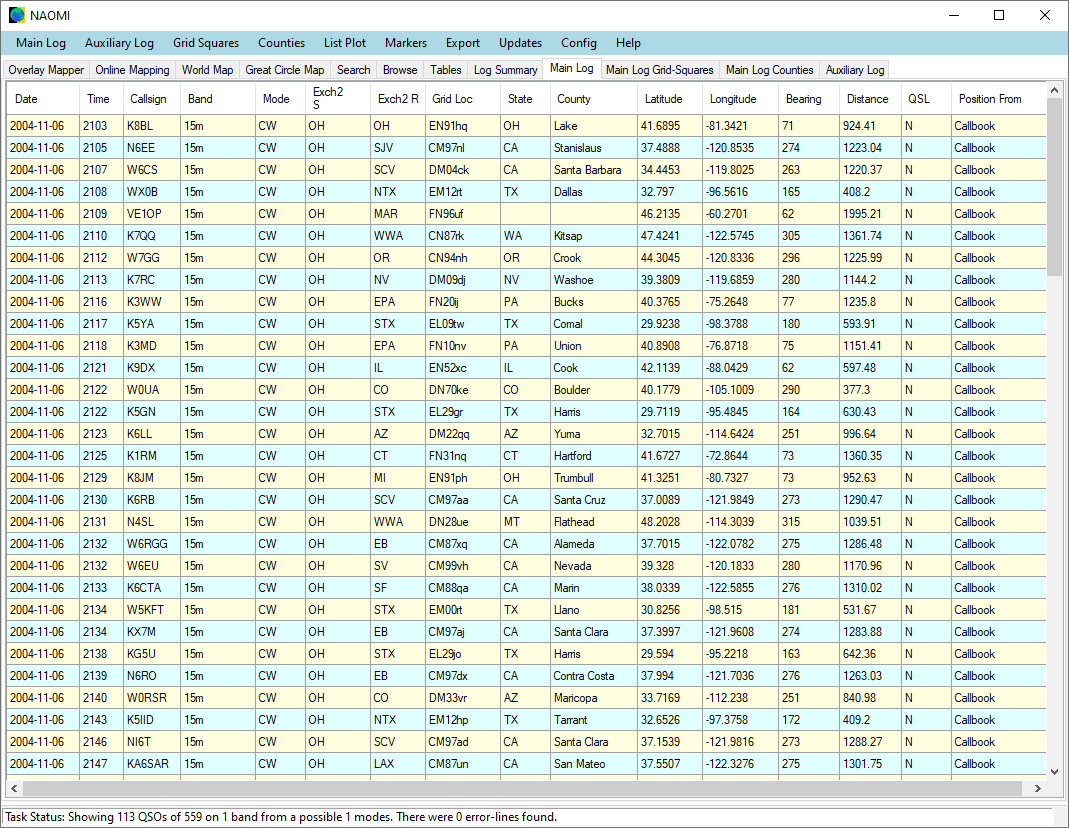Click the Distance column header
1069x828 pixels.
click(x=871, y=99)
